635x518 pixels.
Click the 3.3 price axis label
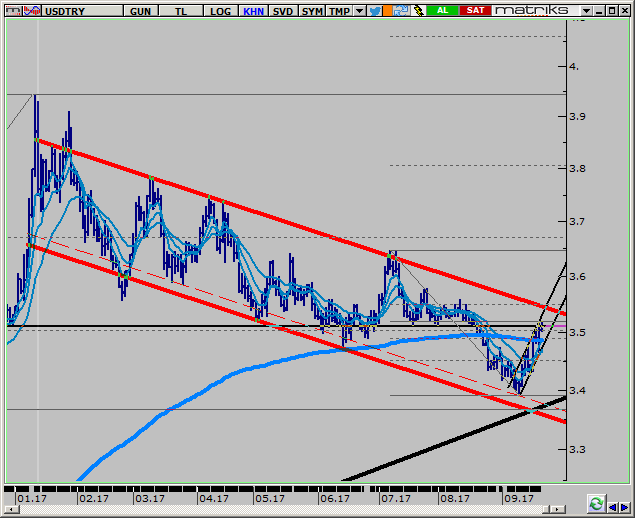(577, 450)
